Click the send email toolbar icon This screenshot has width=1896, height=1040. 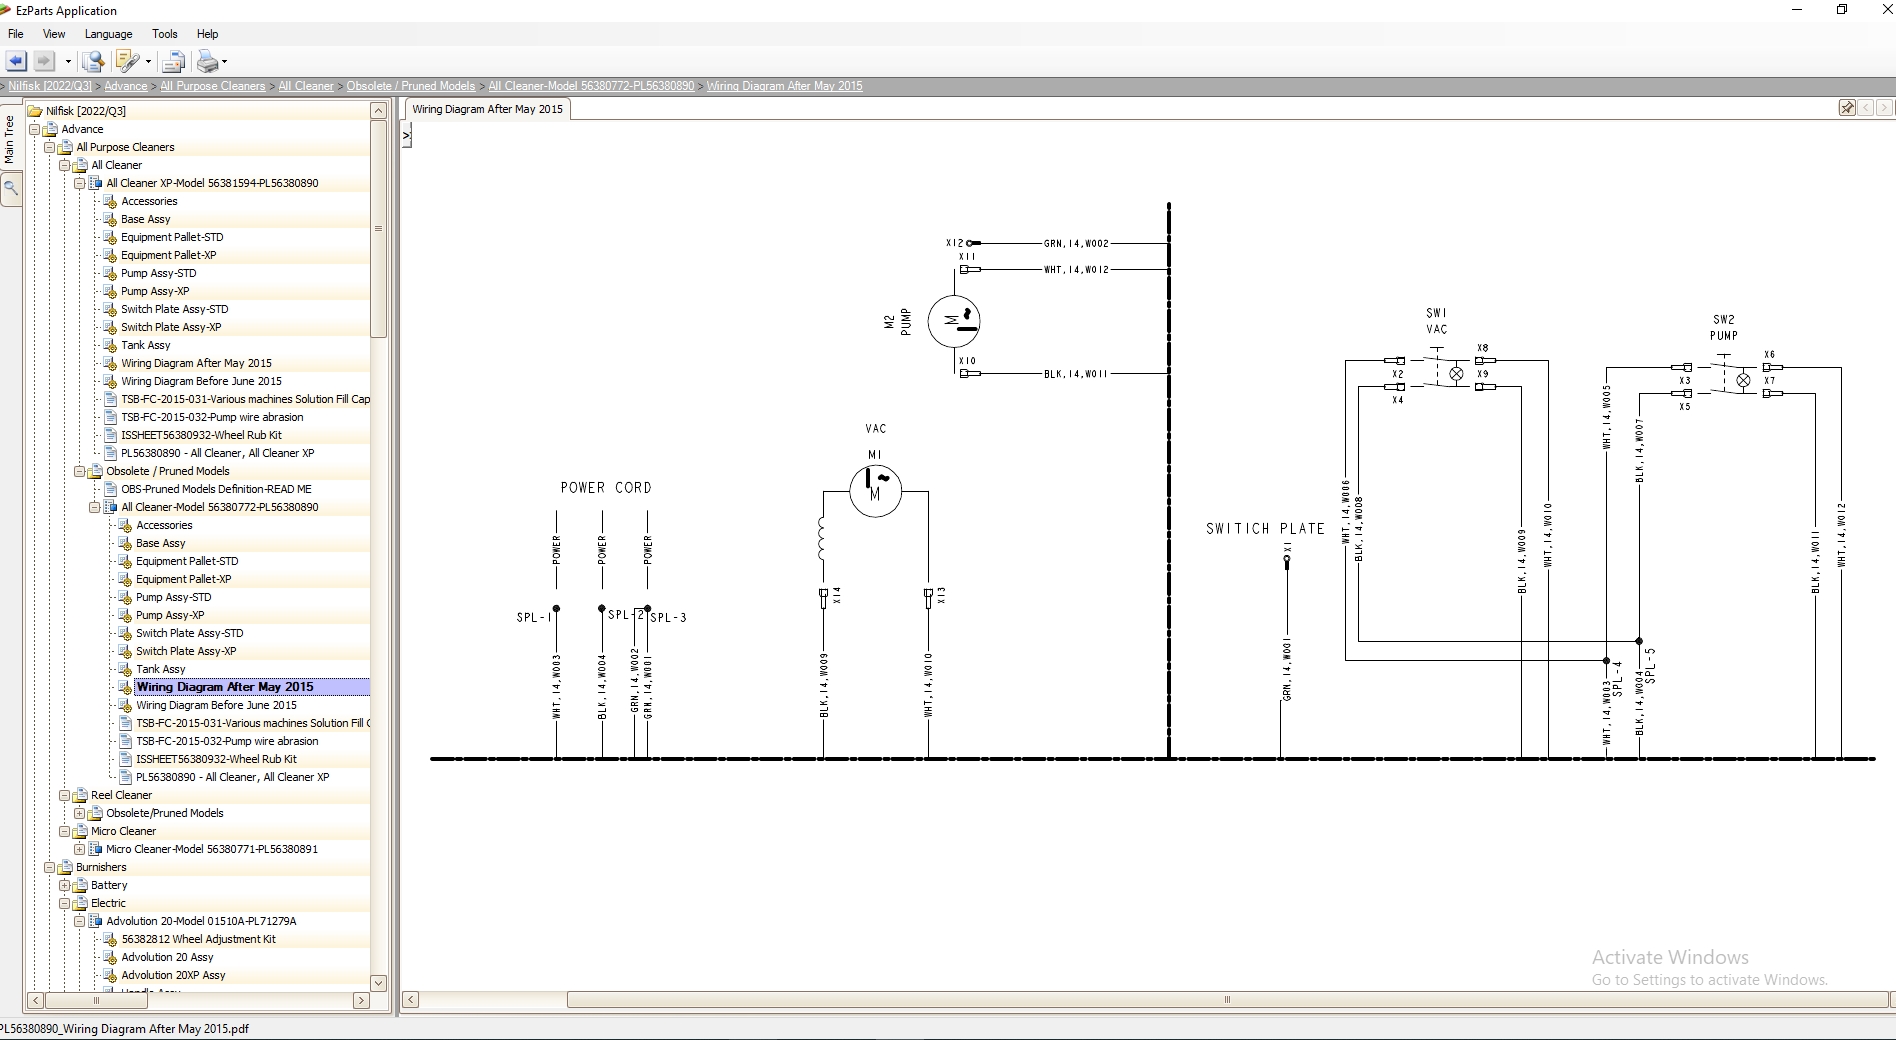(173, 61)
